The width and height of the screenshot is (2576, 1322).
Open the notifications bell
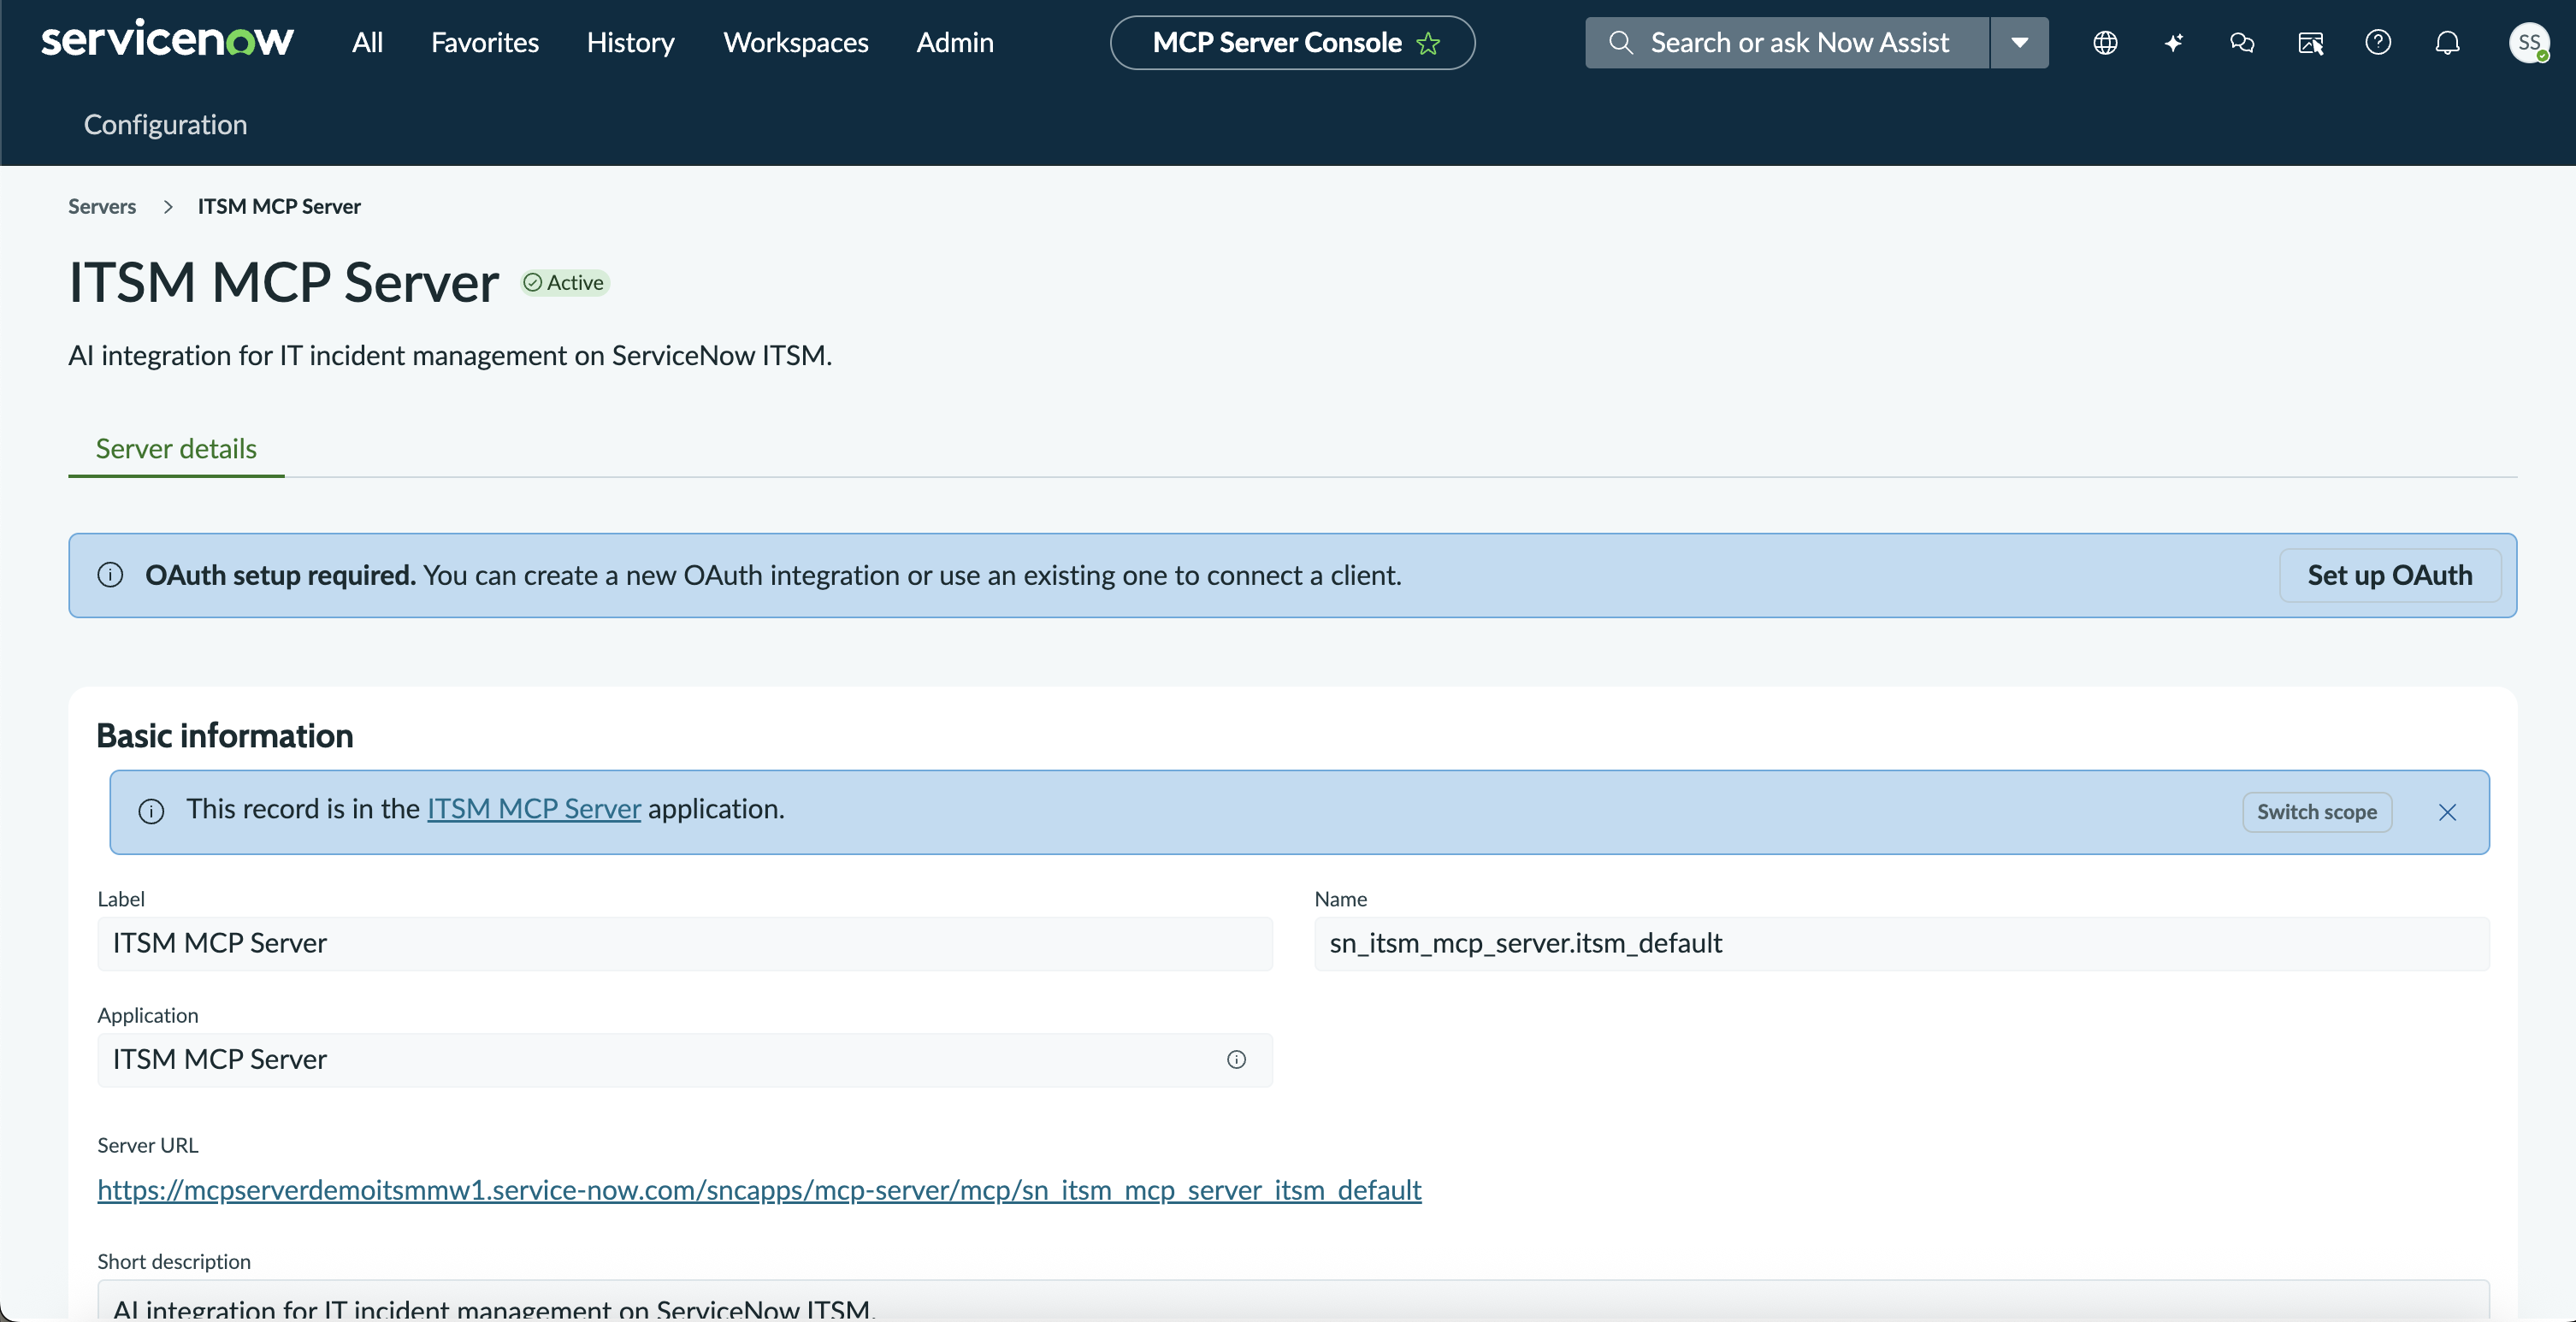pos(2447,43)
